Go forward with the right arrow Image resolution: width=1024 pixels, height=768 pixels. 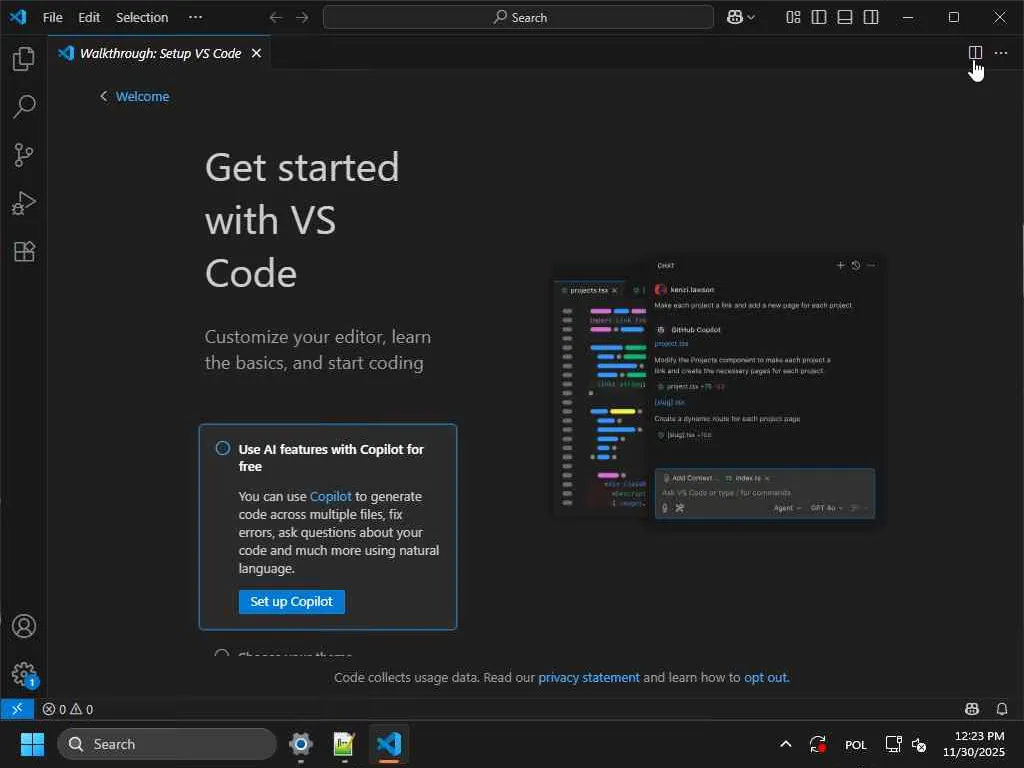pyautogui.click(x=302, y=18)
